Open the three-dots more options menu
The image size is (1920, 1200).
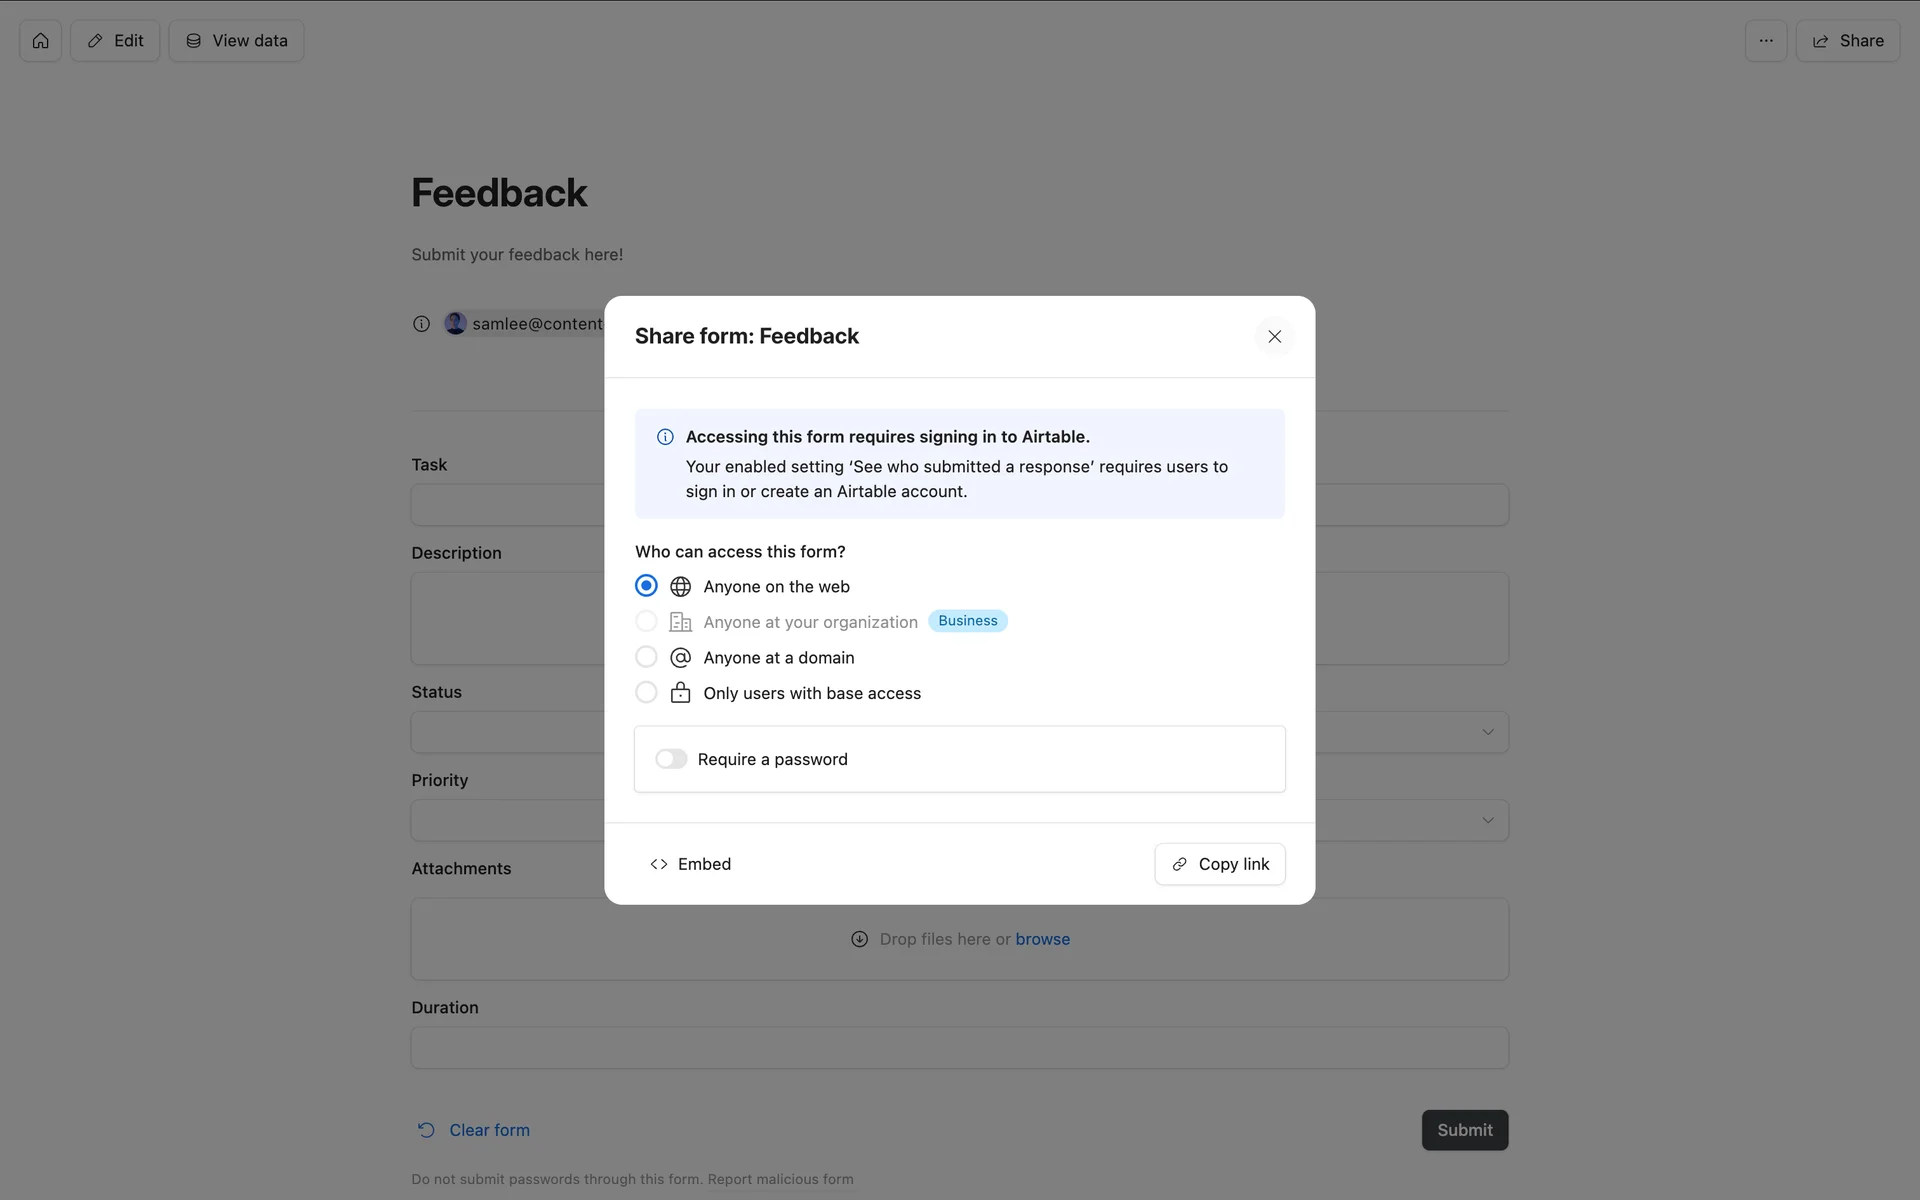point(1766,41)
